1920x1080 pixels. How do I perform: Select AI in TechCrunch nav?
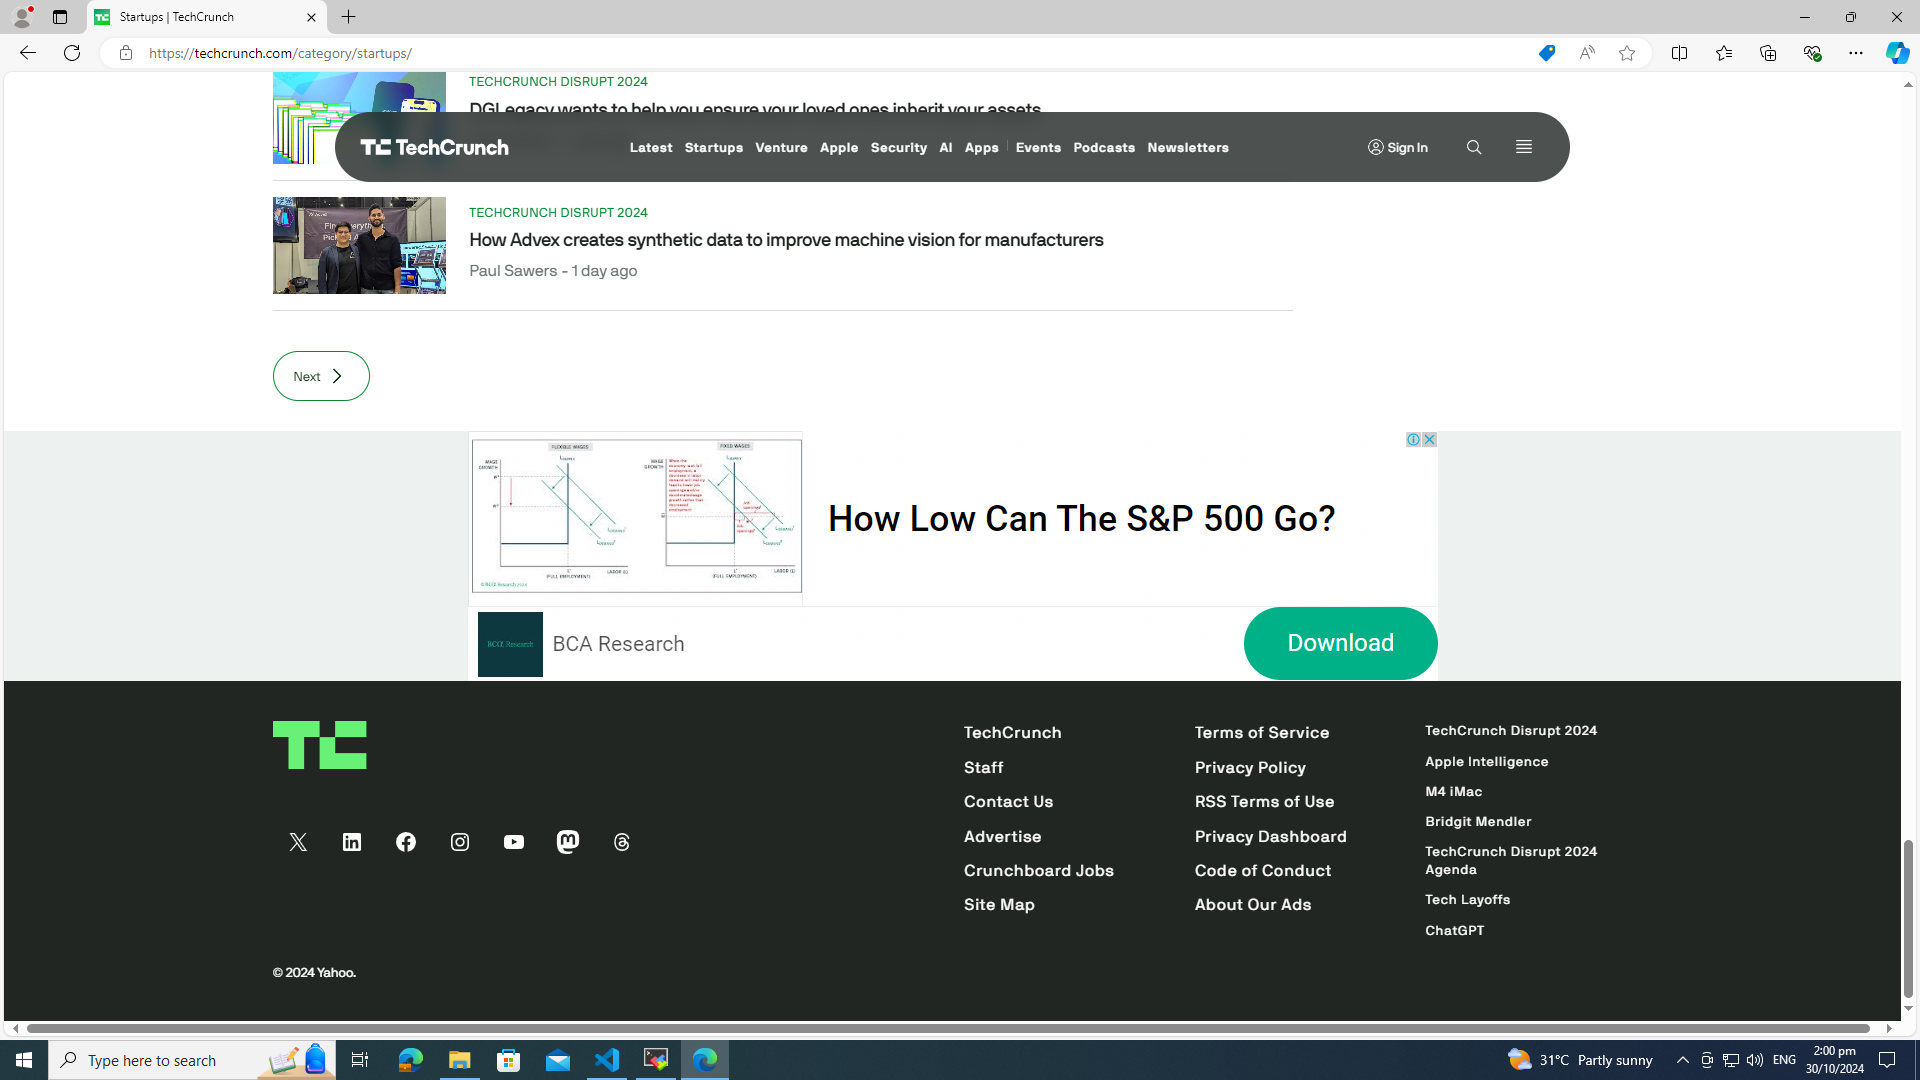click(x=946, y=147)
